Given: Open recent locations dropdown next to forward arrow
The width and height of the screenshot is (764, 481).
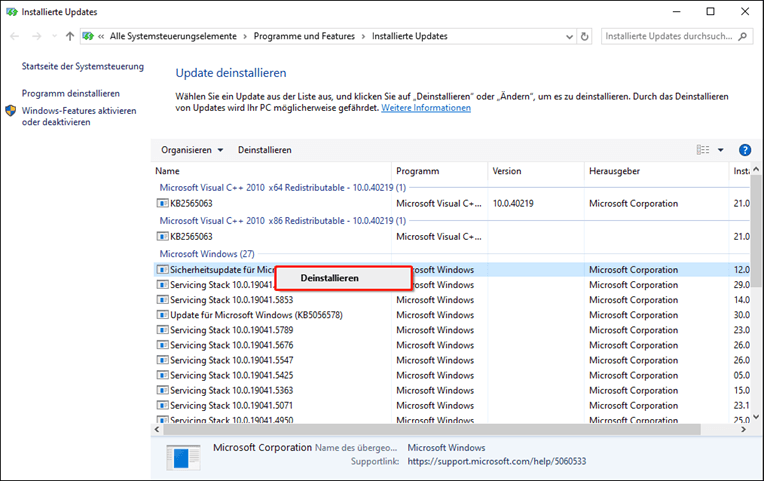Looking at the screenshot, I should point(54,36).
